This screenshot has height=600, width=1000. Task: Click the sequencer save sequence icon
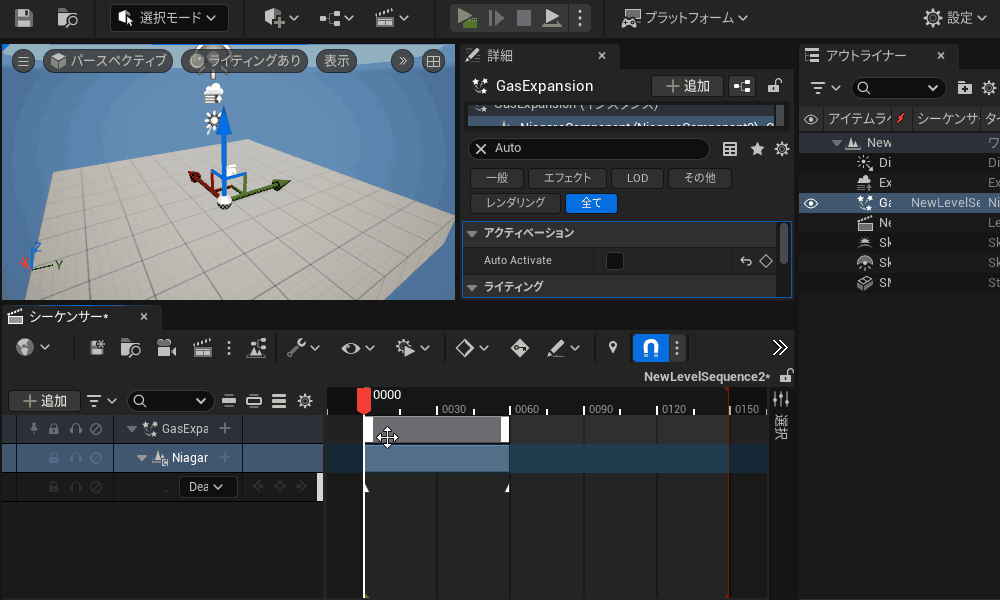(98, 348)
